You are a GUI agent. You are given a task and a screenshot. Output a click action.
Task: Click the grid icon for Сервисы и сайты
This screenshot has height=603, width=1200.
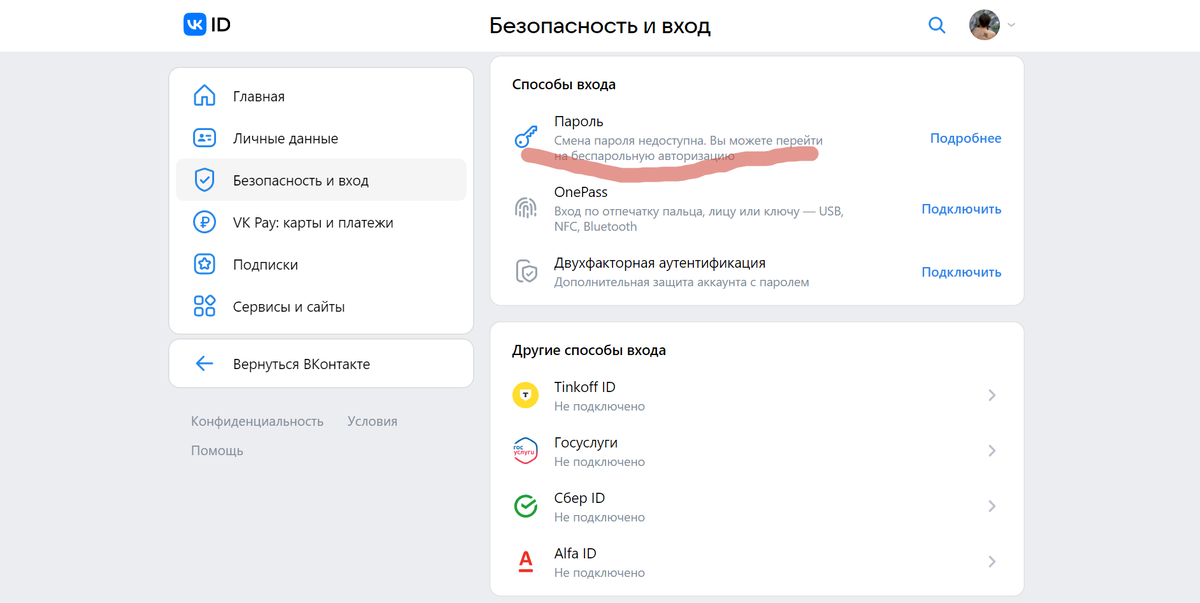click(x=204, y=306)
